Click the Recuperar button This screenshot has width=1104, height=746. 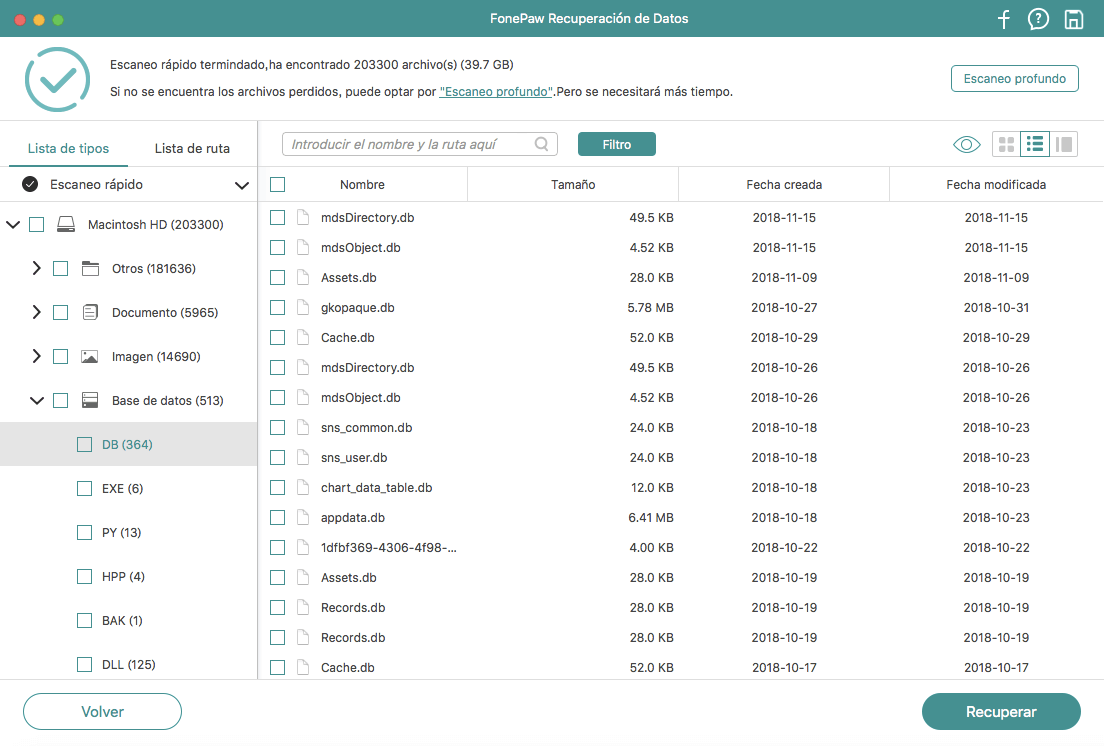pyautogui.click(x=1001, y=712)
